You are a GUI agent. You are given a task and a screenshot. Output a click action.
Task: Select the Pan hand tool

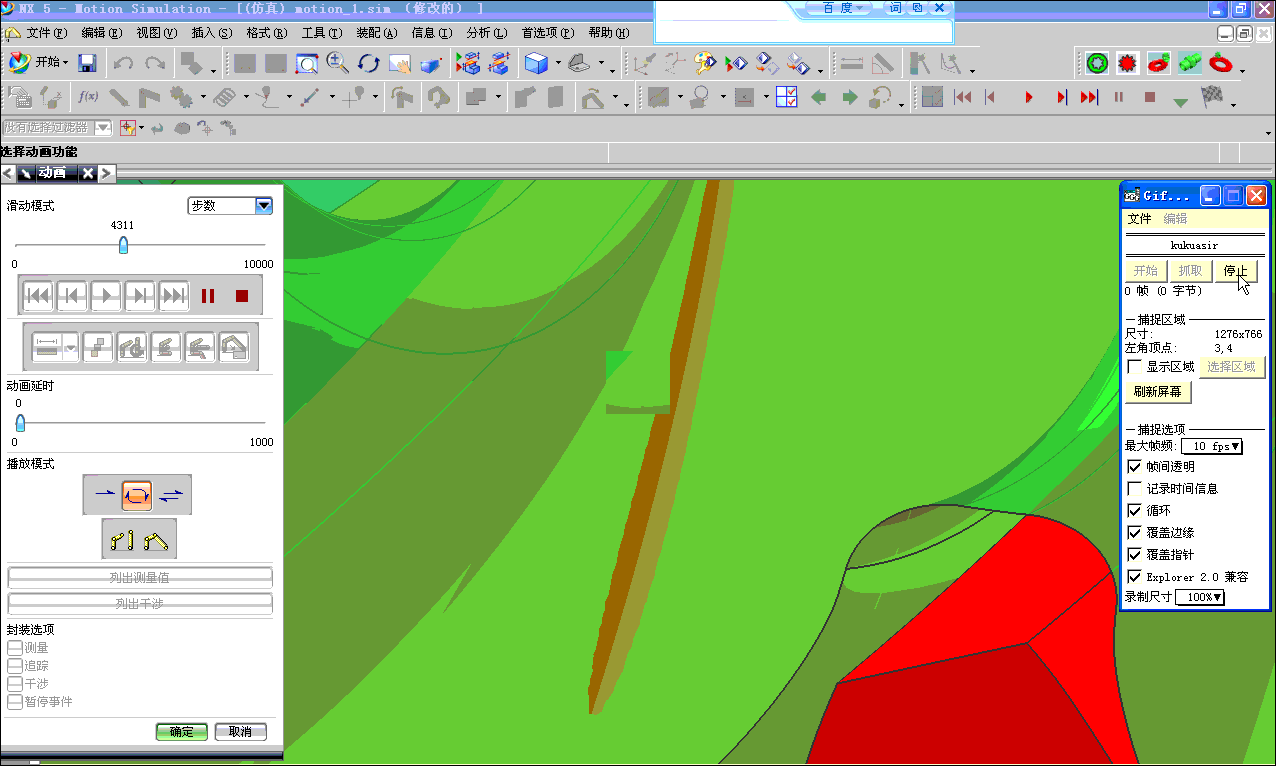pos(400,63)
